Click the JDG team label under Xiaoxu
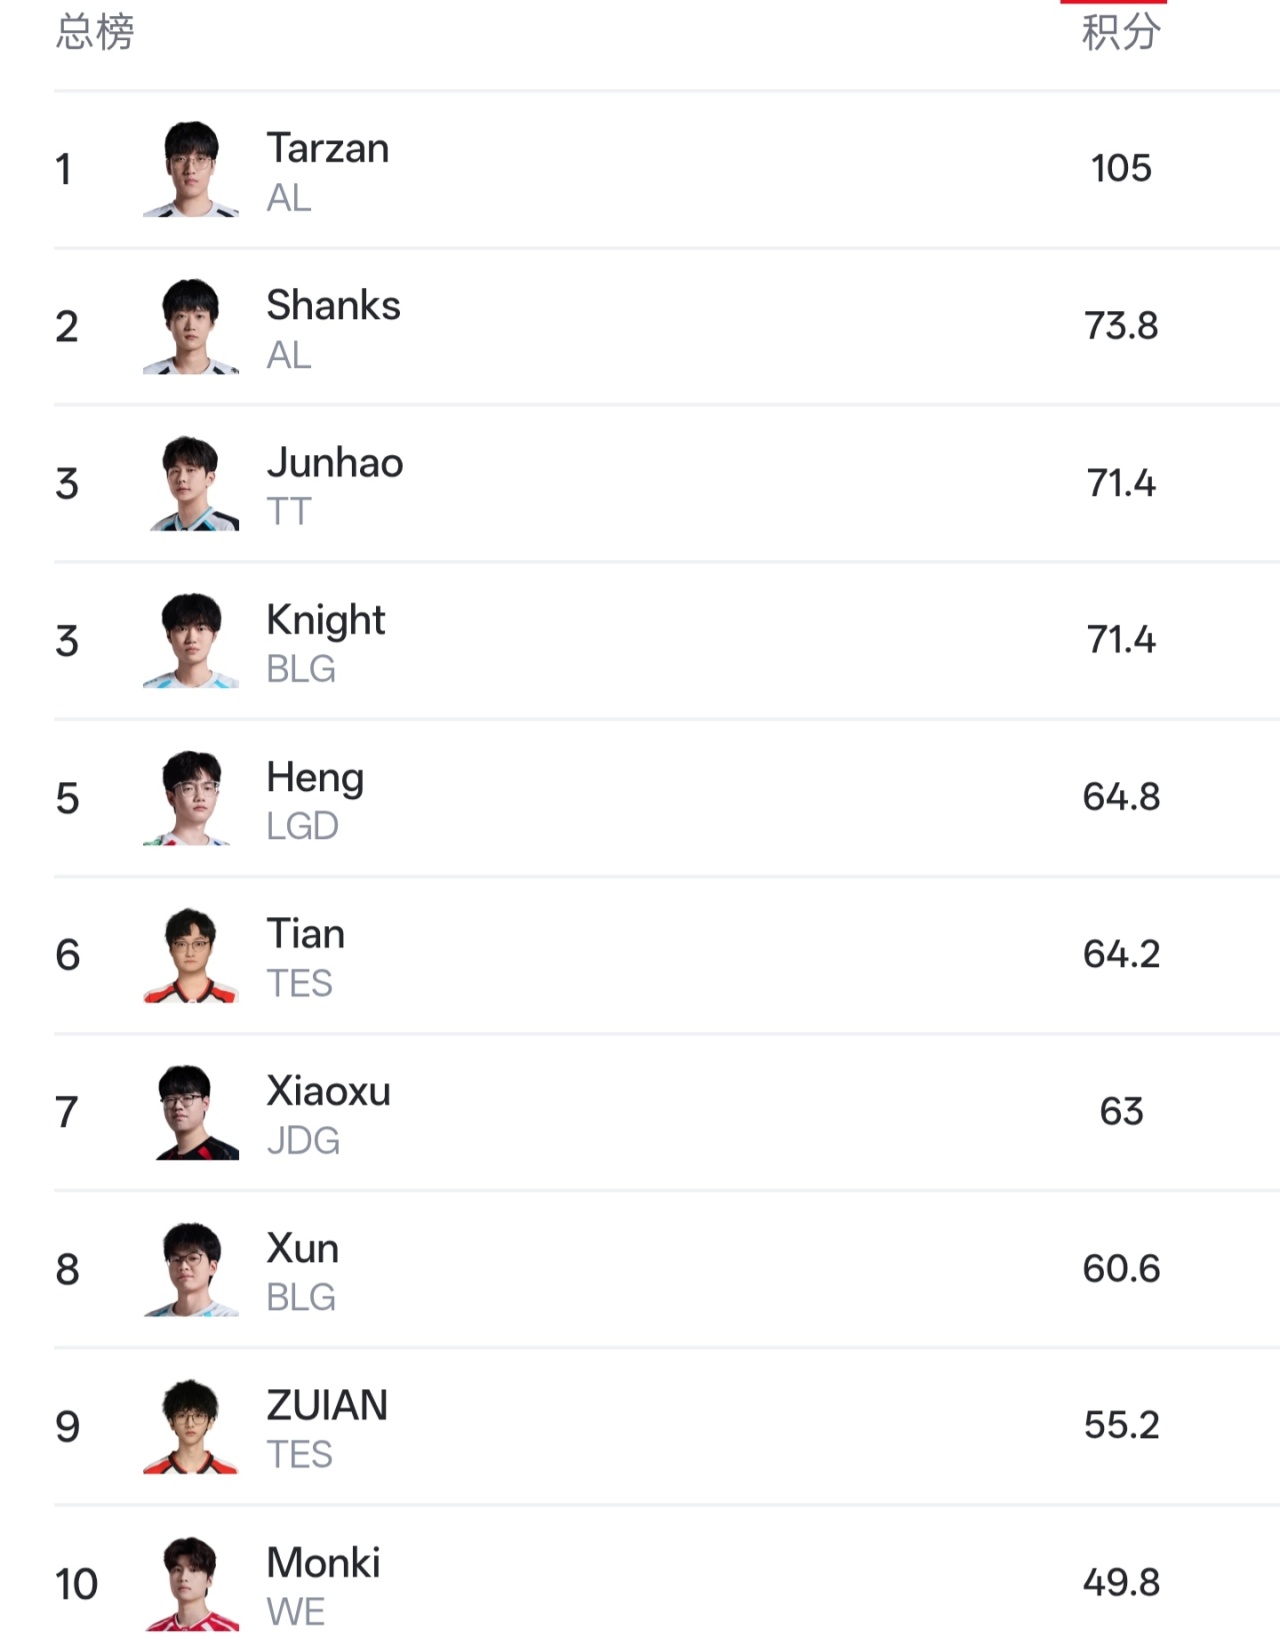1280x1646 pixels. tap(303, 1141)
